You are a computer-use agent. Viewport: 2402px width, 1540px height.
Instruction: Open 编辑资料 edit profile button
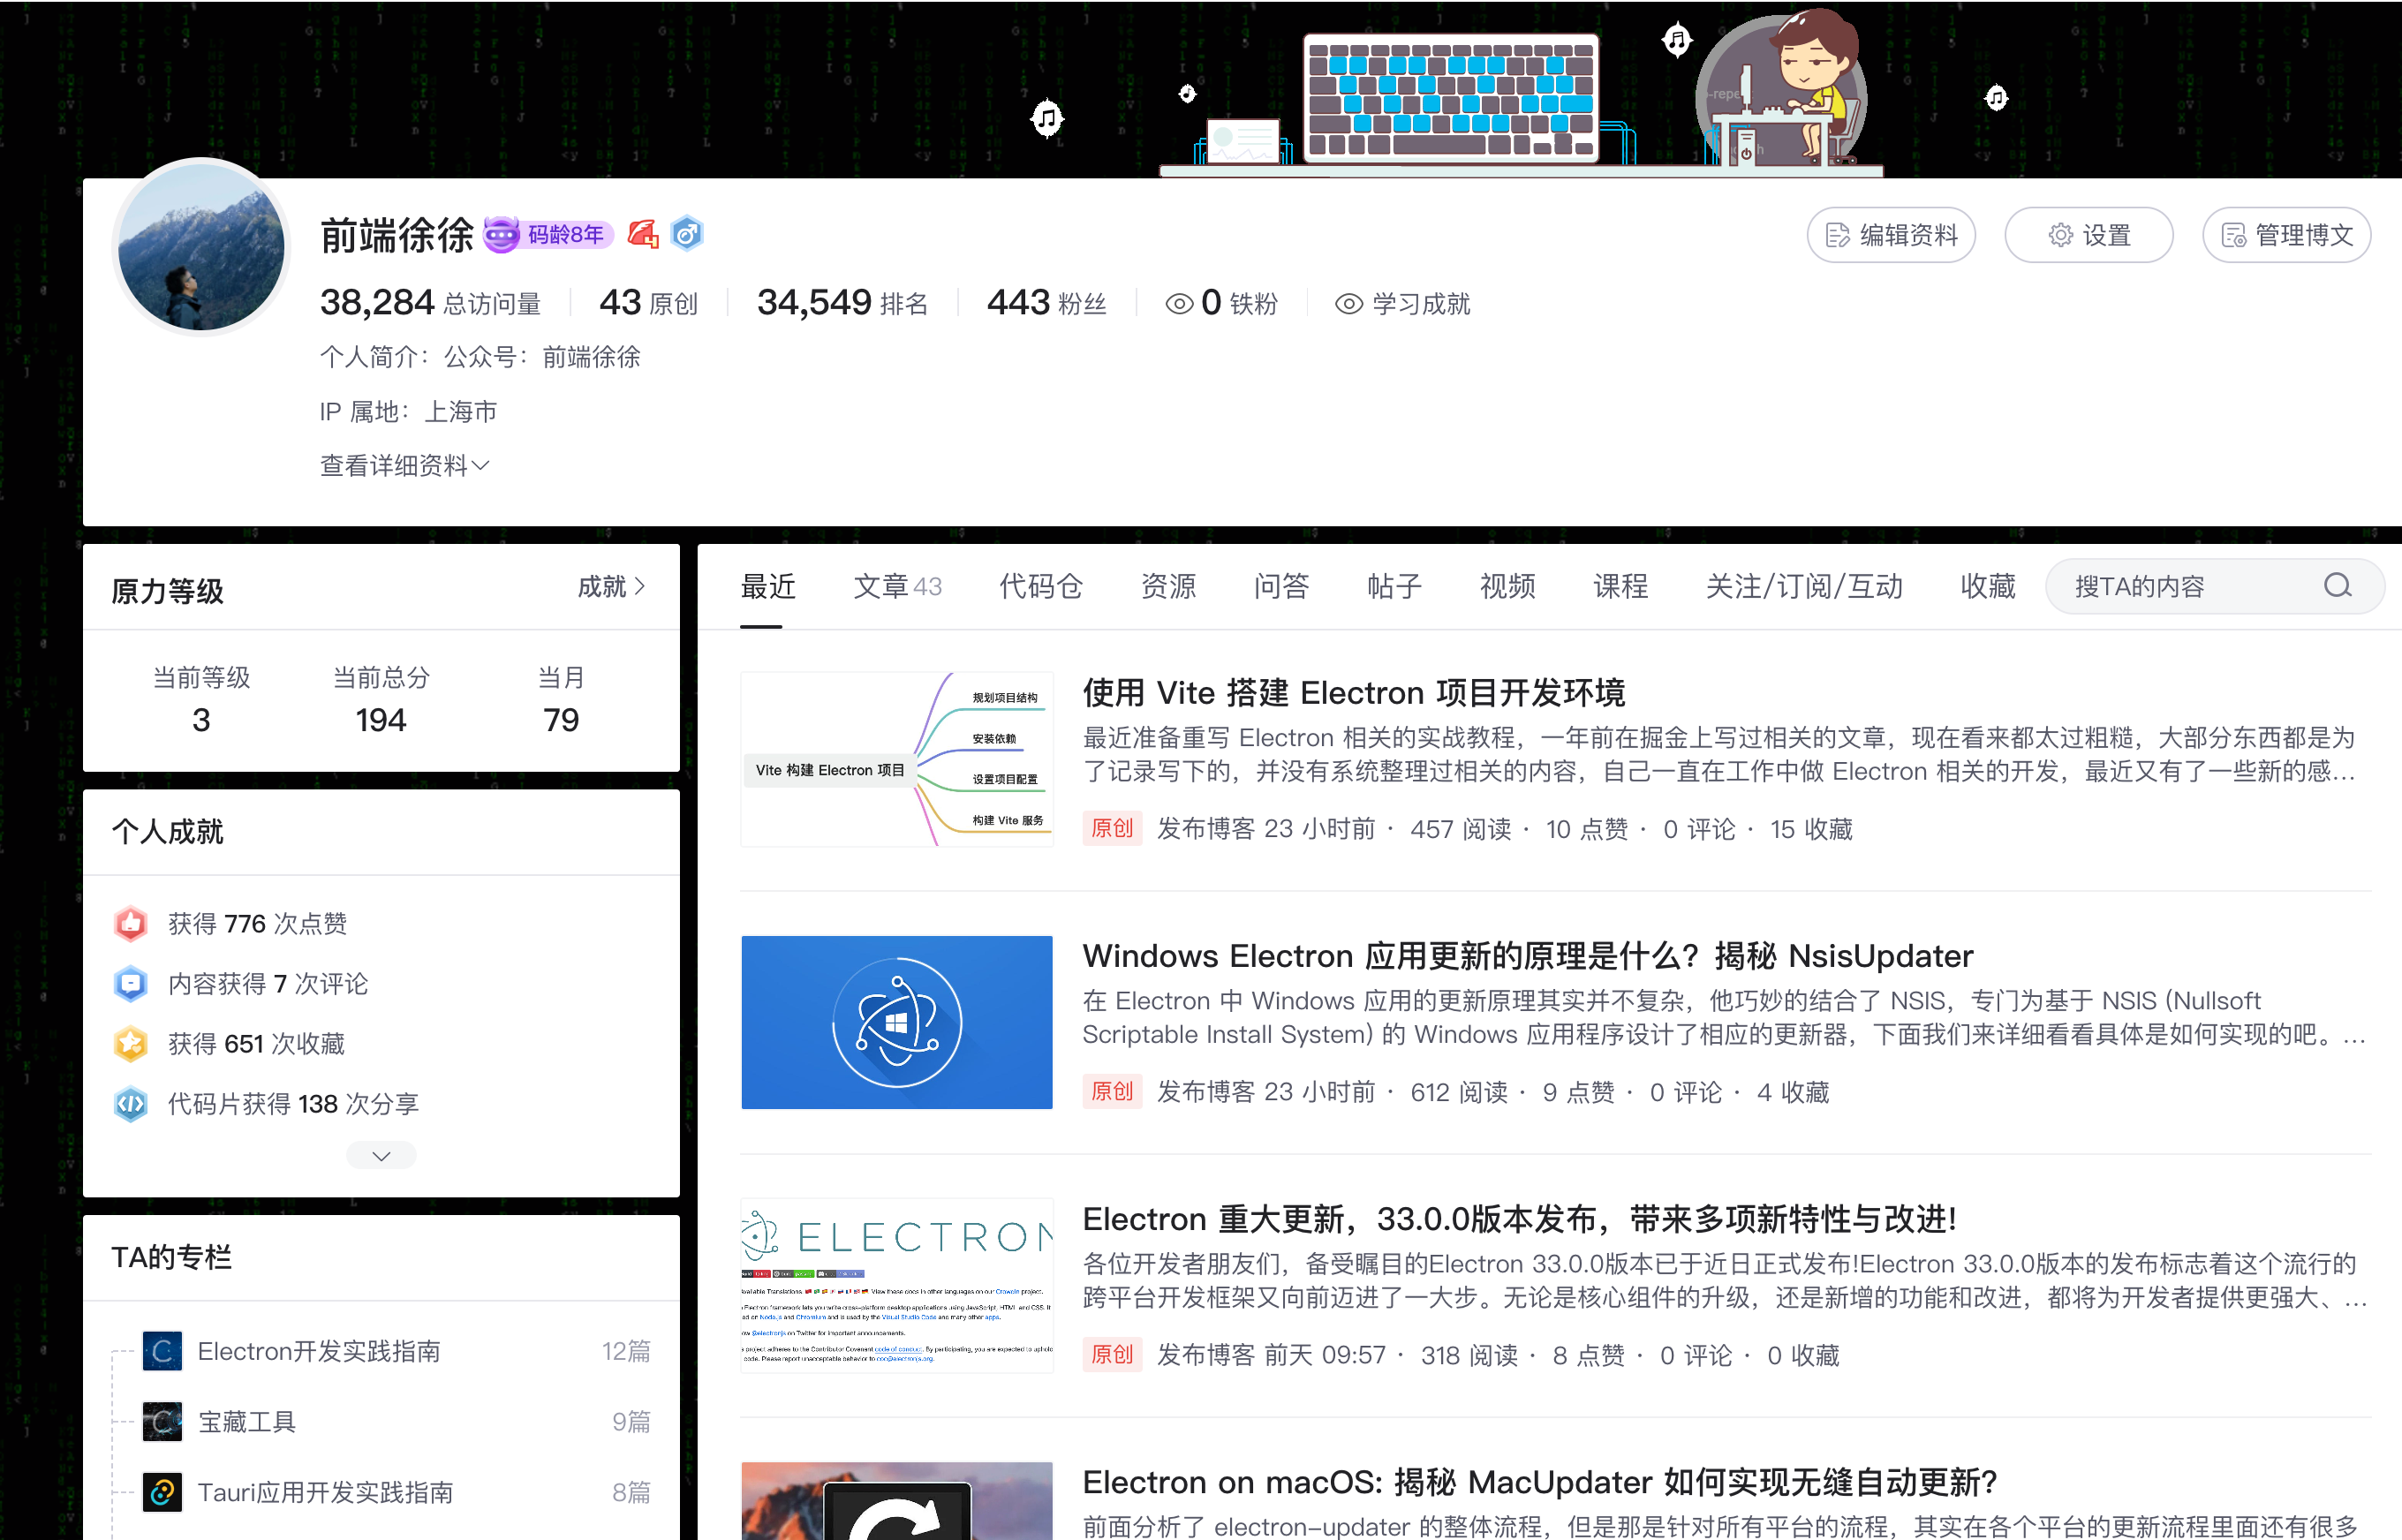tap(1891, 236)
